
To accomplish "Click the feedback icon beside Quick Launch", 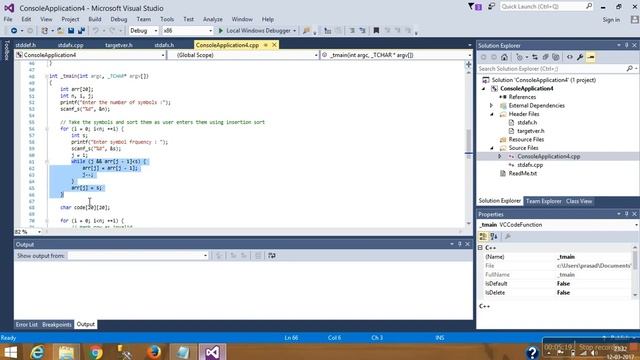I will click(x=491, y=7).
